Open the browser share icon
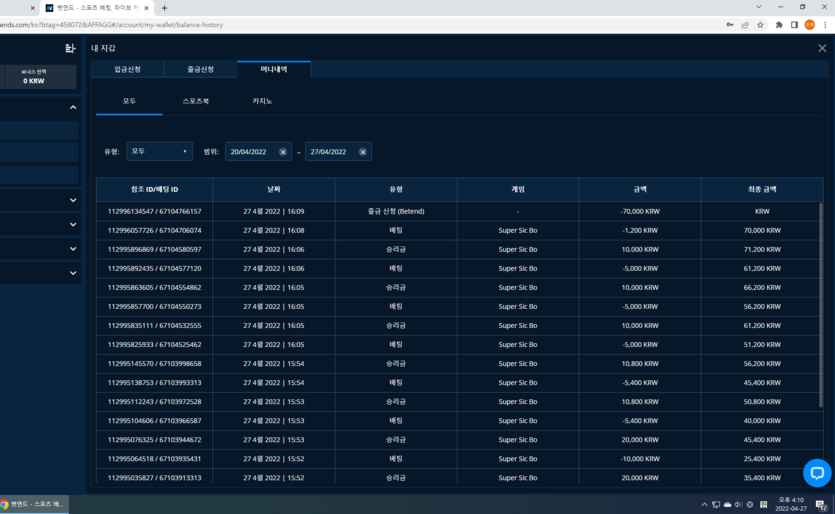835x514 pixels. pos(744,25)
